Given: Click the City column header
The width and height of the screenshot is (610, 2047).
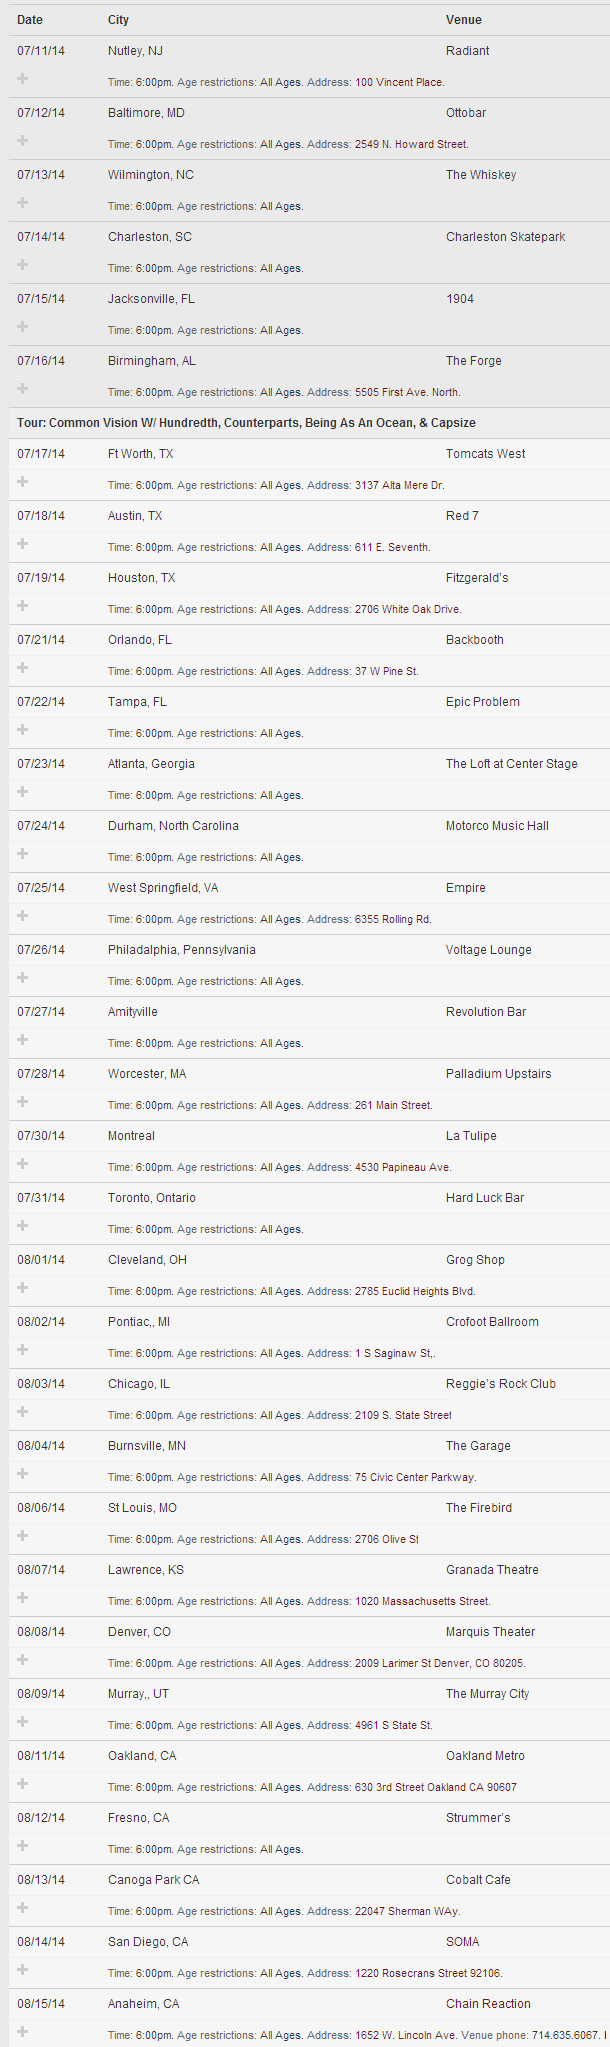Looking at the screenshot, I should tap(118, 20).
